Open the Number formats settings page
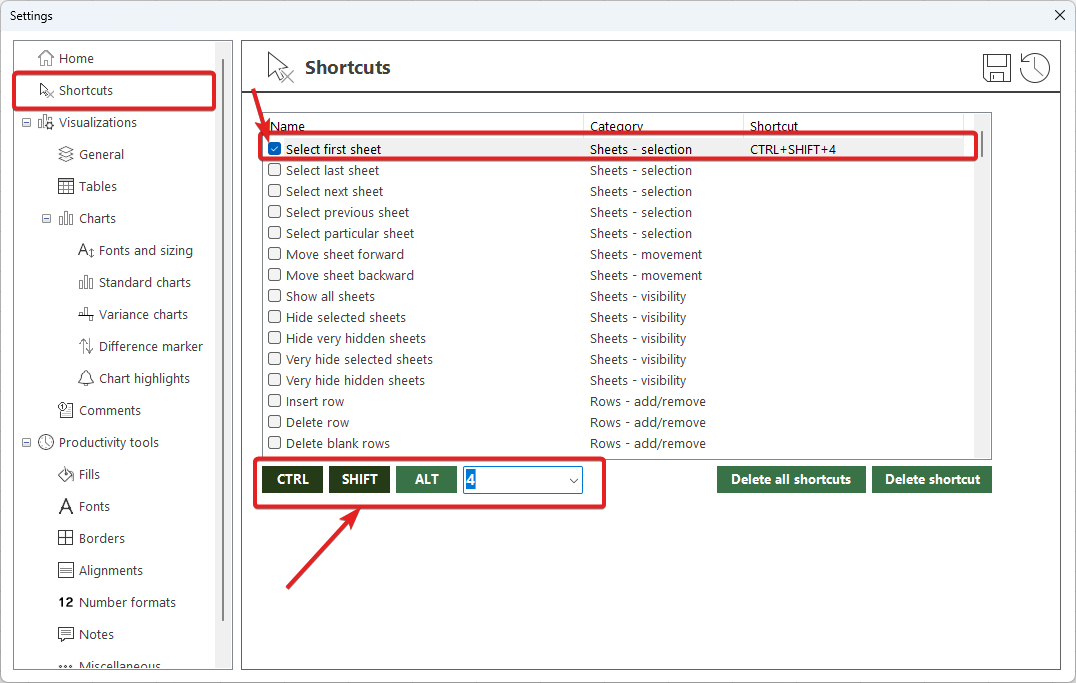This screenshot has width=1076, height=683. pyautogui.click(x=127, y=602)
